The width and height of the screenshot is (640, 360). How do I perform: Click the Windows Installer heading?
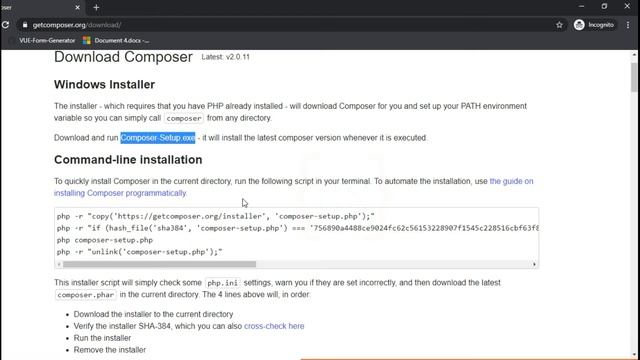pos(104,84)
